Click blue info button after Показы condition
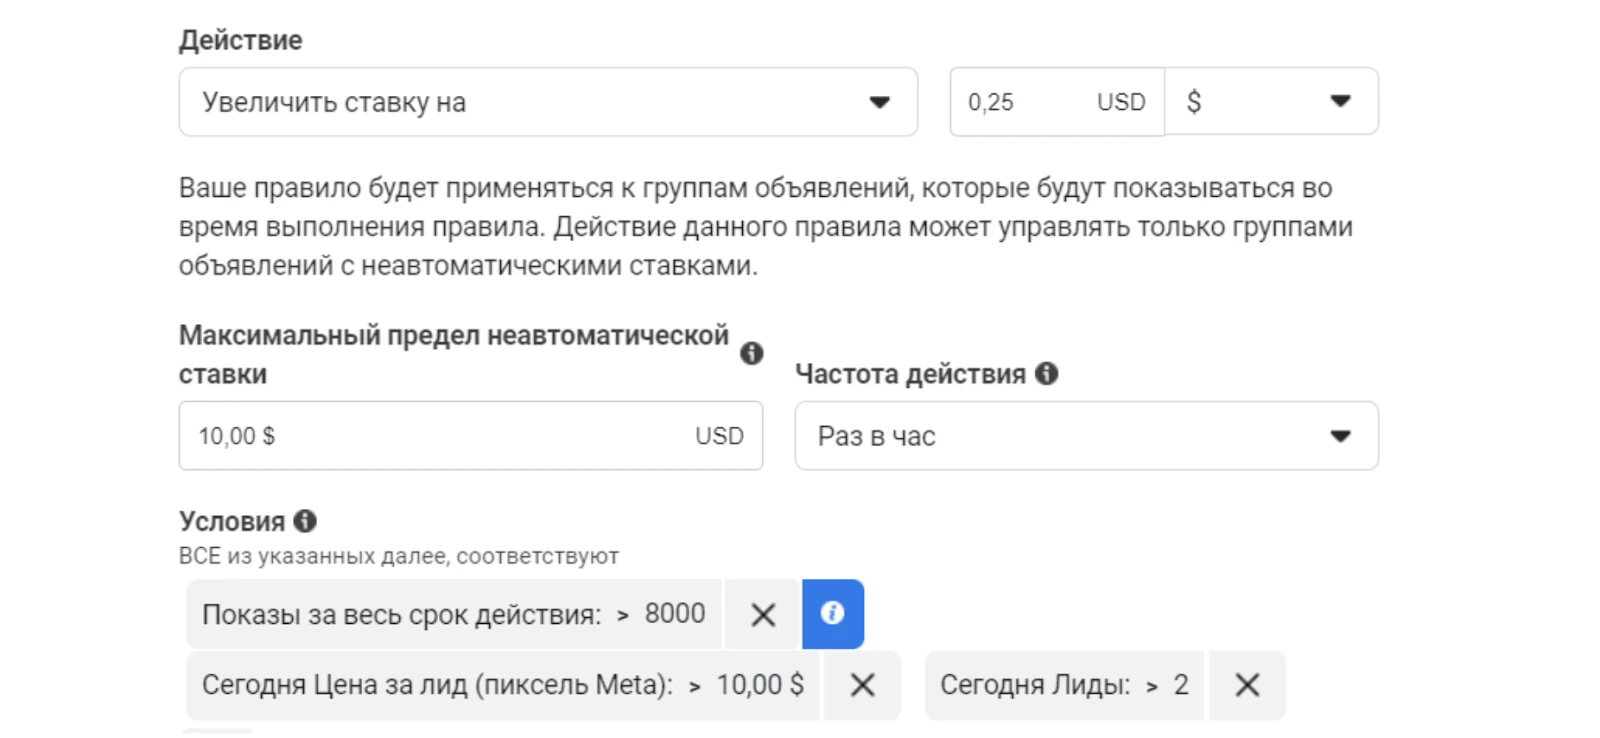Screen dimensions: 1600x738 point(833,614)
